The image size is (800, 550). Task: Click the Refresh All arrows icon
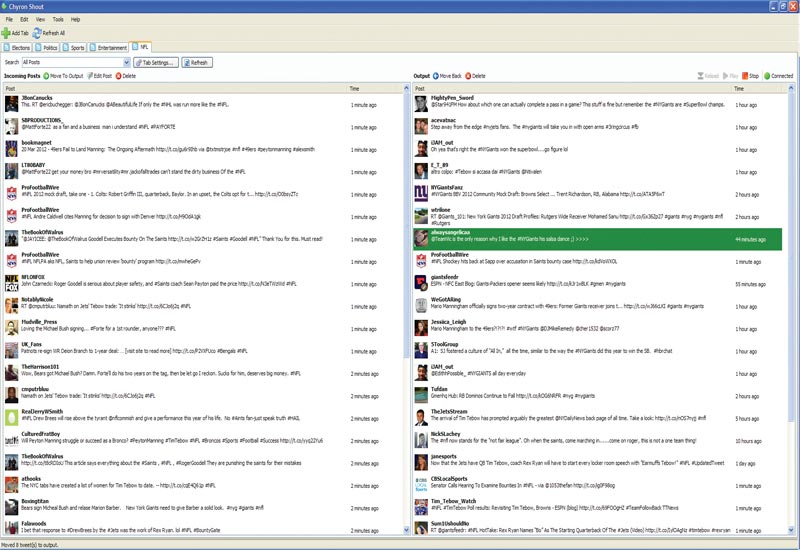[x=37, y=33]
